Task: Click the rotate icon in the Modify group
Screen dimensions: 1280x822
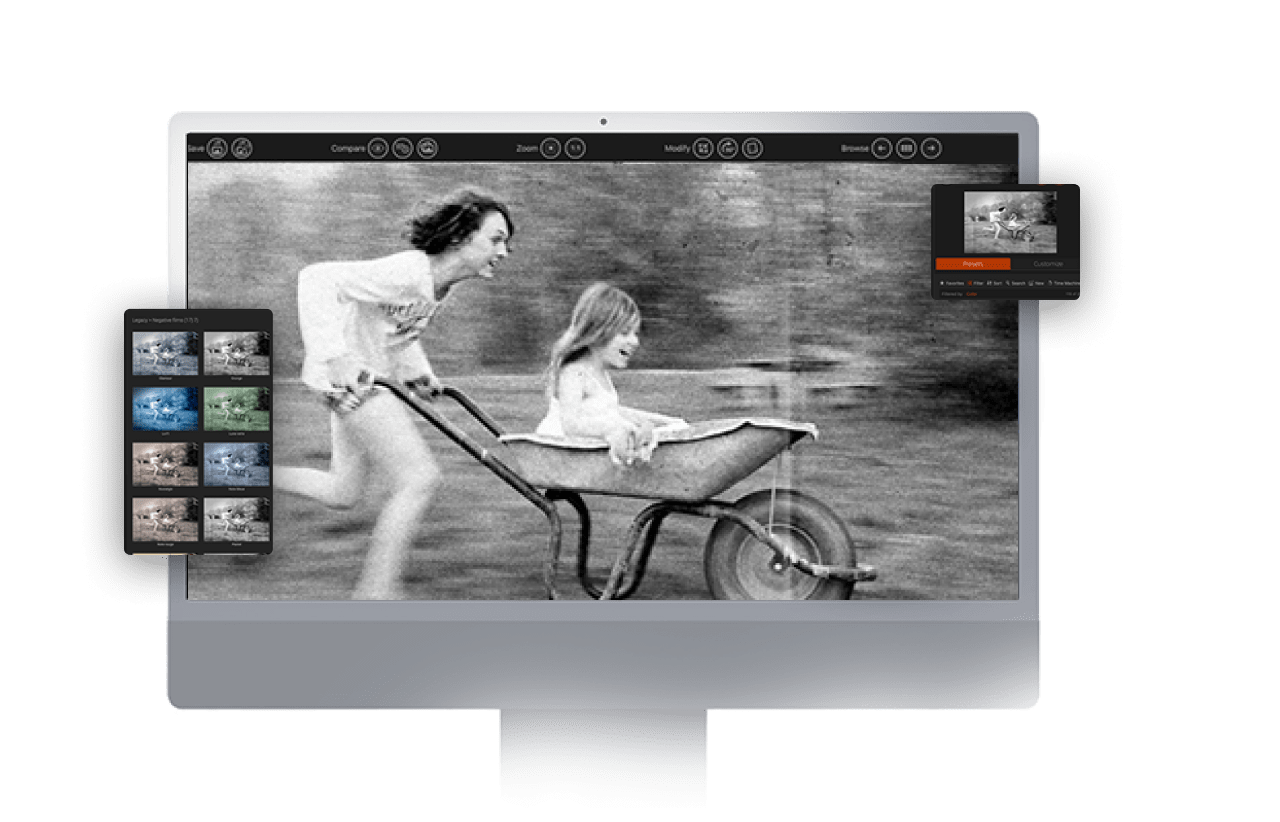Action: [728, 148]
